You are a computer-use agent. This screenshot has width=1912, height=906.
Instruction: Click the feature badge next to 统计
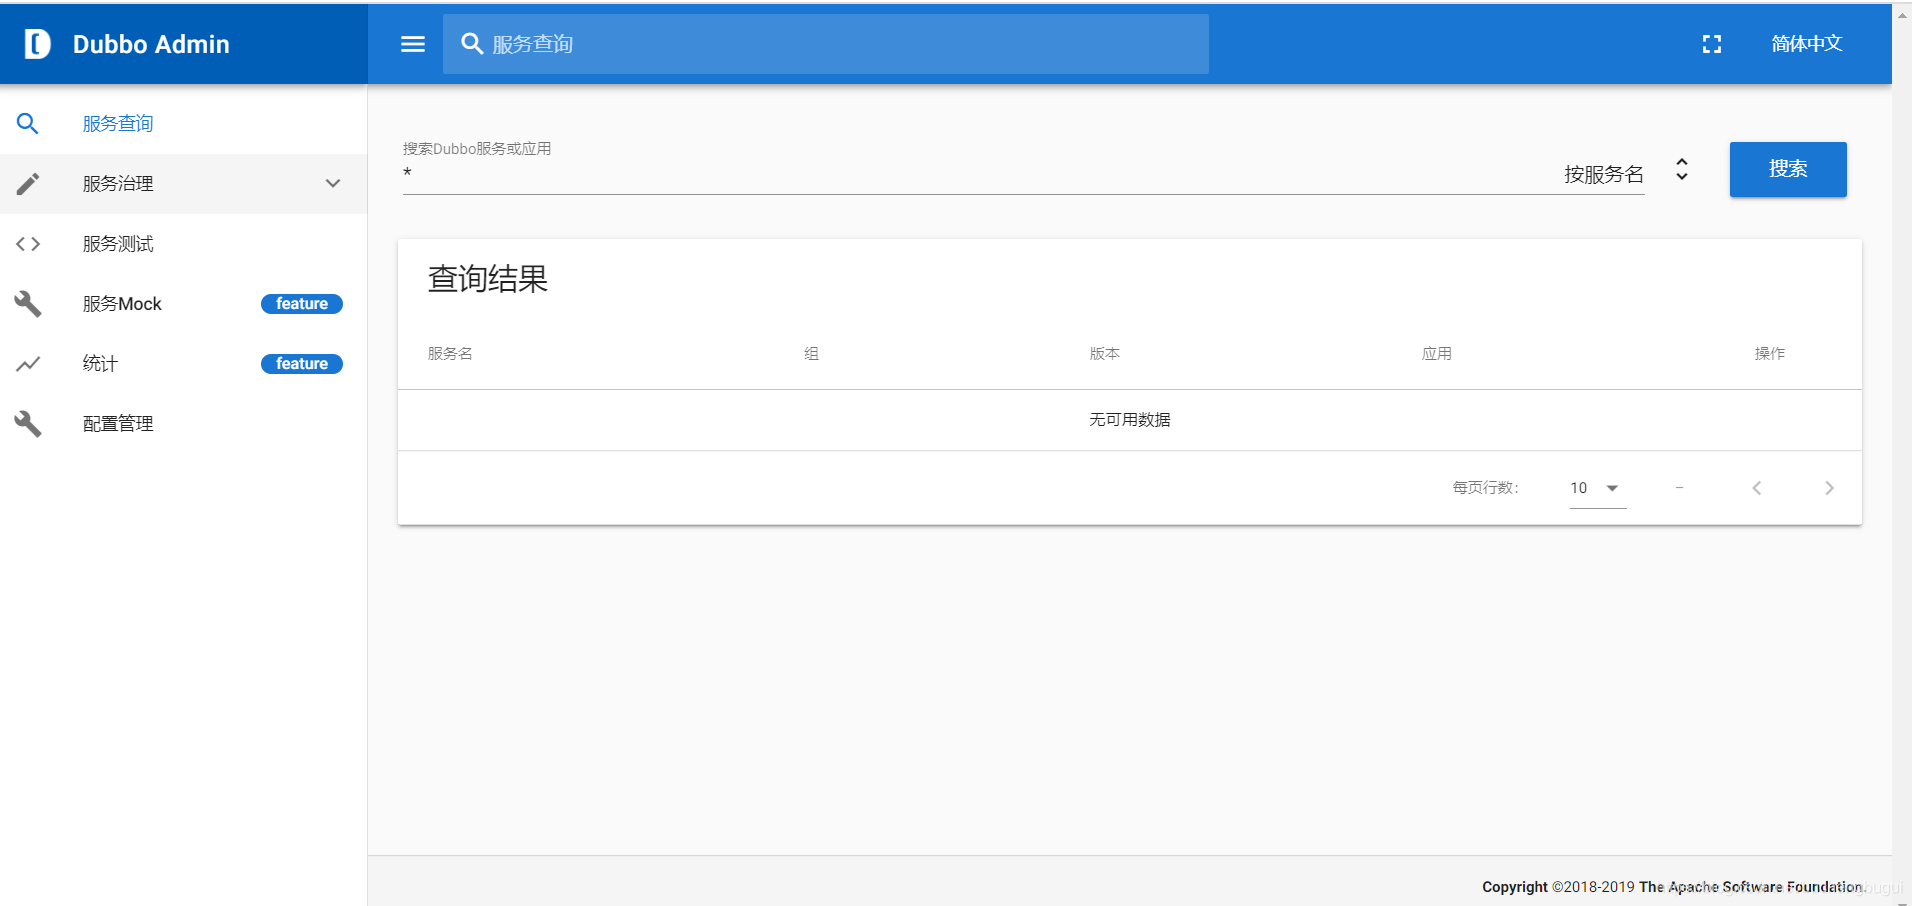[301, 363]
